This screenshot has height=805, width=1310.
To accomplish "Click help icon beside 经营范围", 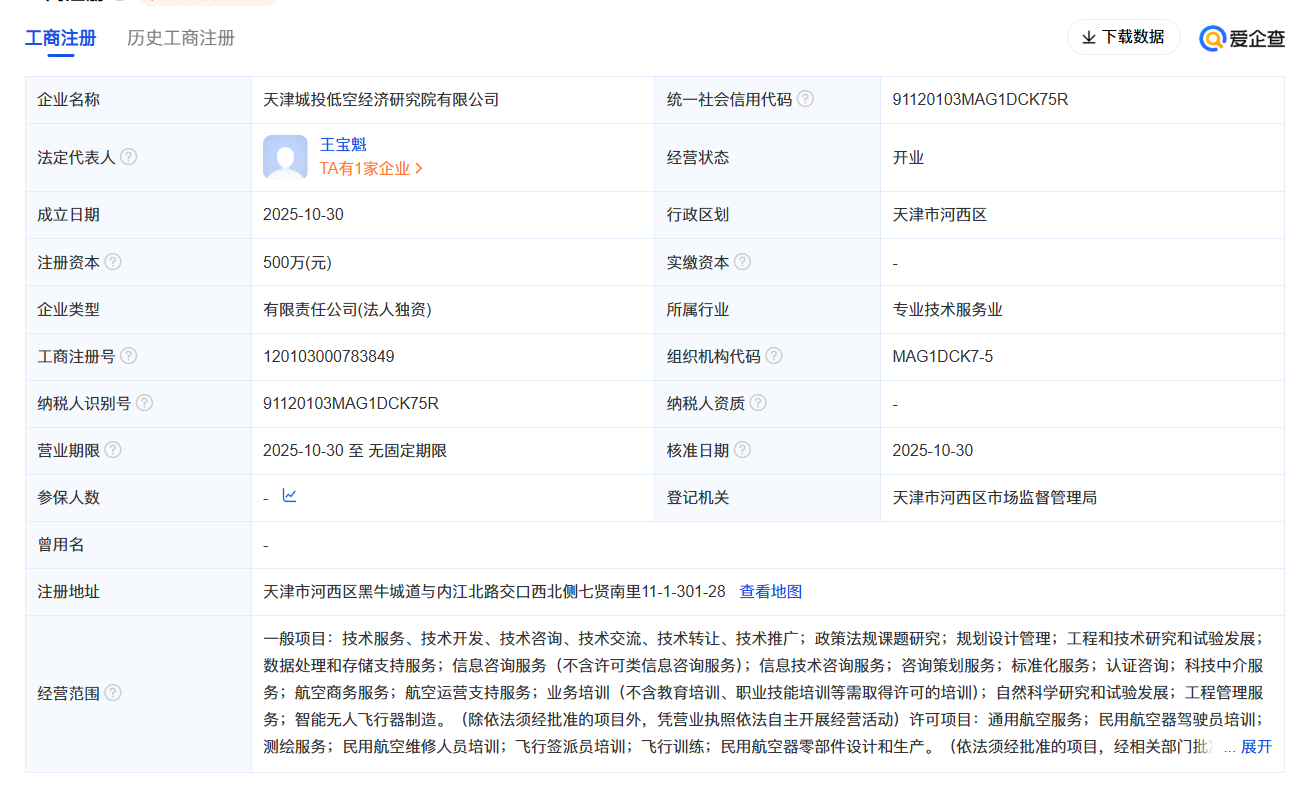I will (x=113, y=693).
